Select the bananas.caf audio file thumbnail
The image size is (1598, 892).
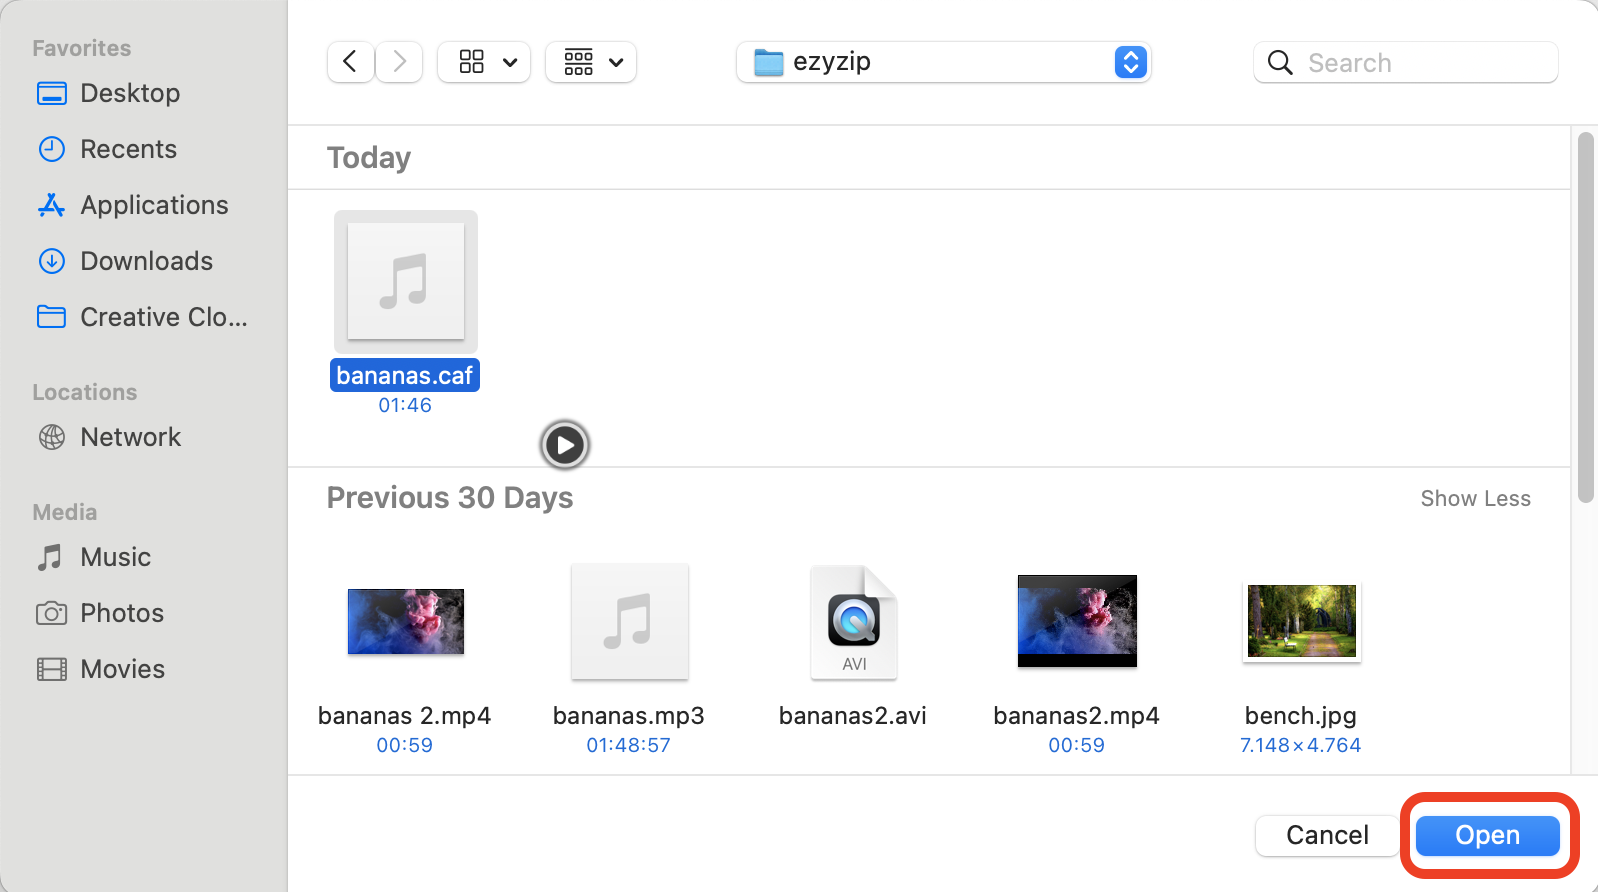406,281
